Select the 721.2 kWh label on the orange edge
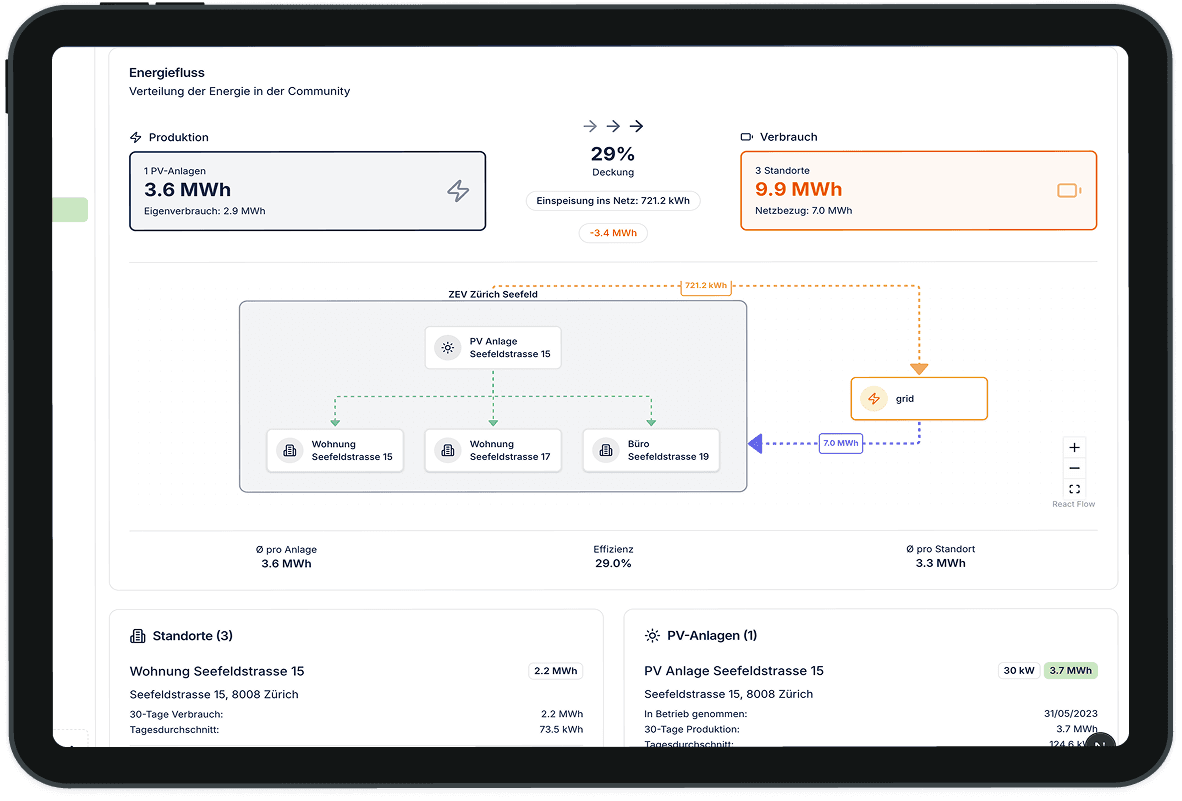The image size is (1182, 801). 705,285
